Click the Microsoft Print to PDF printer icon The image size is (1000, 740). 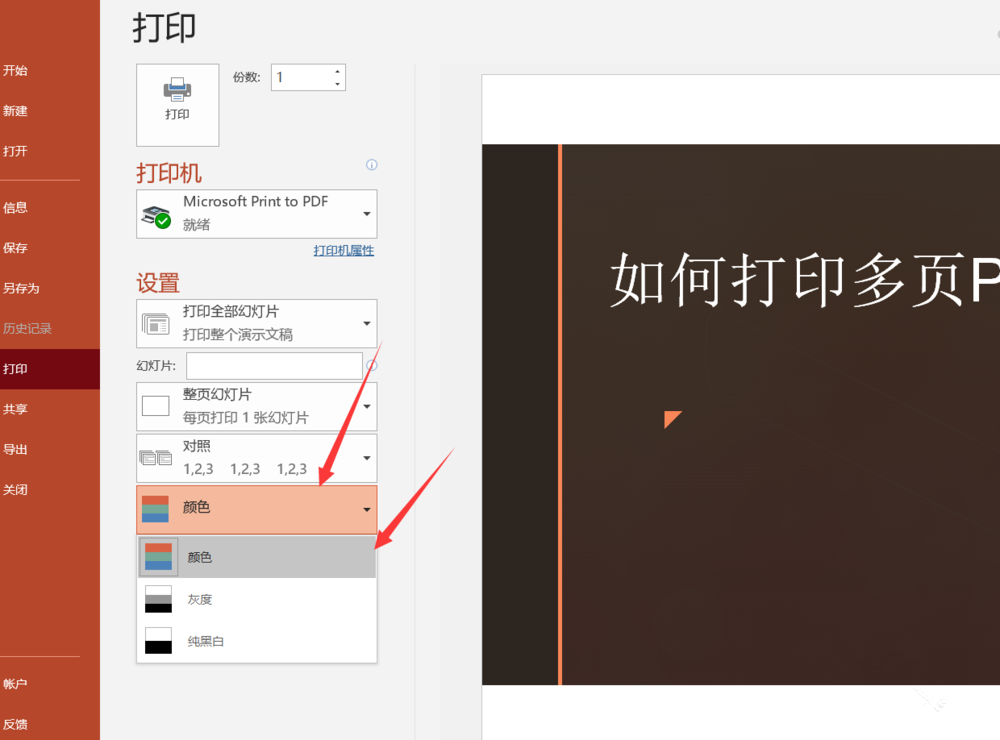click(x=157, y=213)
